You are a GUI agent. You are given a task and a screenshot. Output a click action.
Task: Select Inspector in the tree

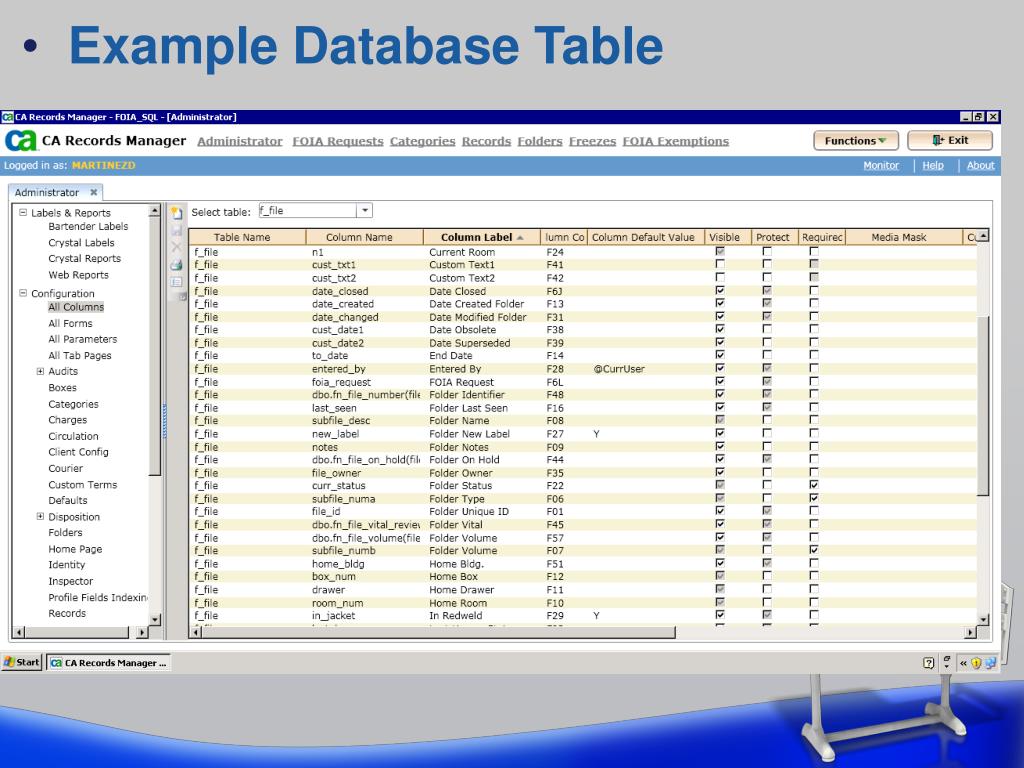click(71, 581)
